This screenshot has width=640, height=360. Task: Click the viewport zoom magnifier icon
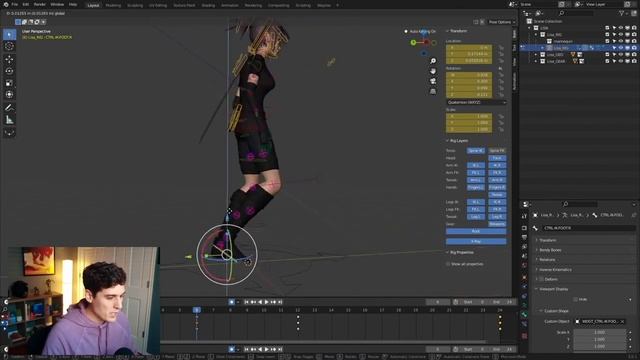pyautogui.click(x=433, y=61)
